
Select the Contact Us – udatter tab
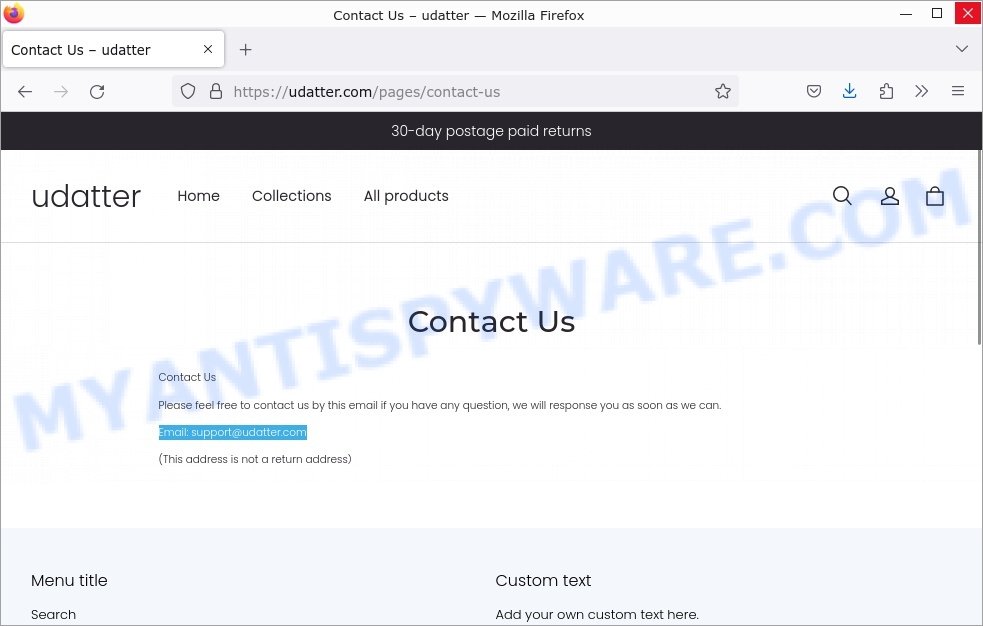coord(113,49)
